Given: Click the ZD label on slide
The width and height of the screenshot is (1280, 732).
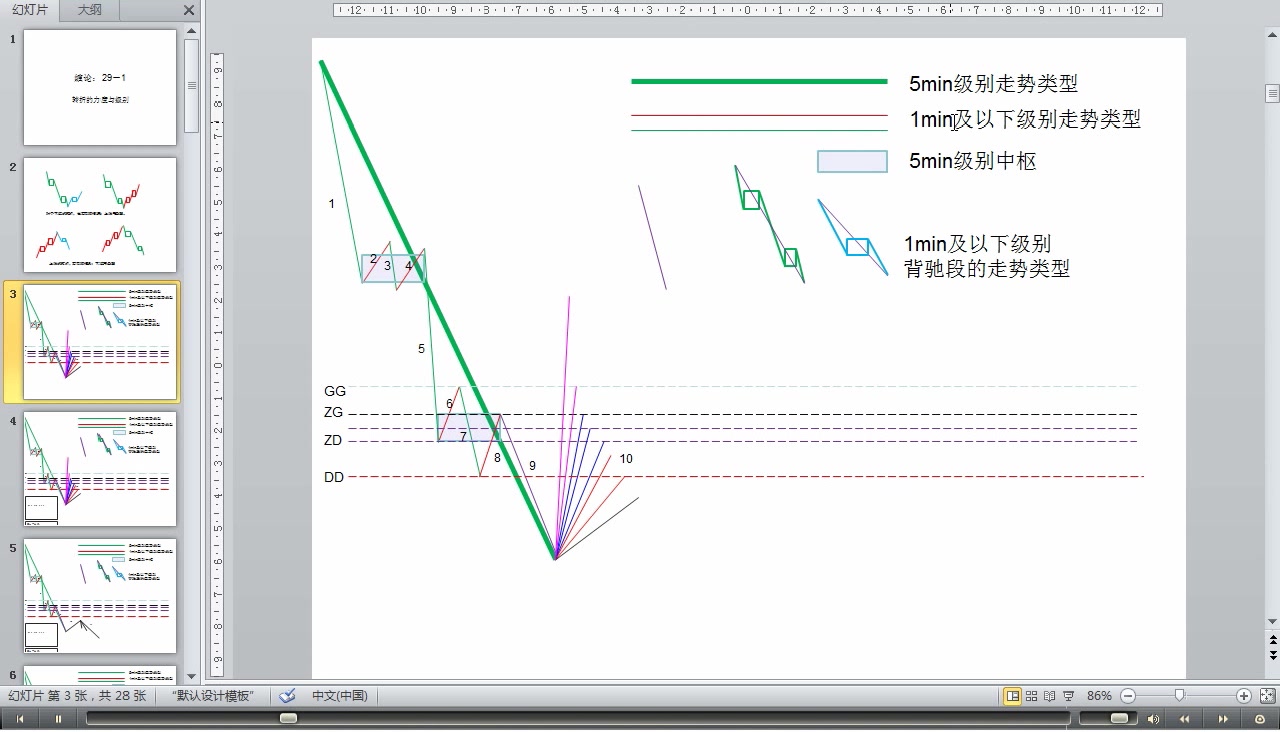Looking at the screenshot, I should pos(333,440).
